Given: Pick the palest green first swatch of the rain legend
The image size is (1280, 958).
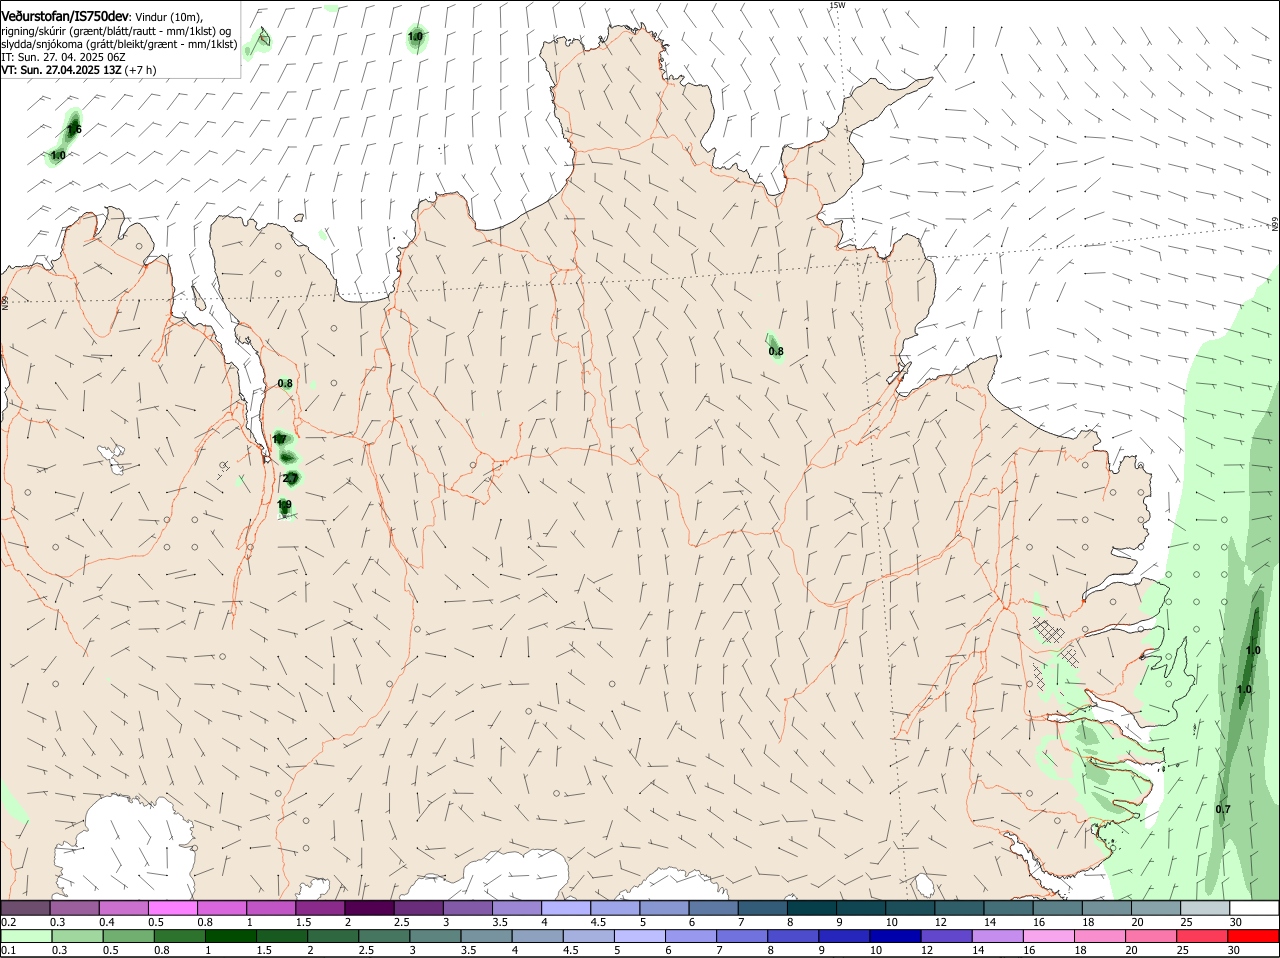Looking at the screenshot, I should coord(26,936).
